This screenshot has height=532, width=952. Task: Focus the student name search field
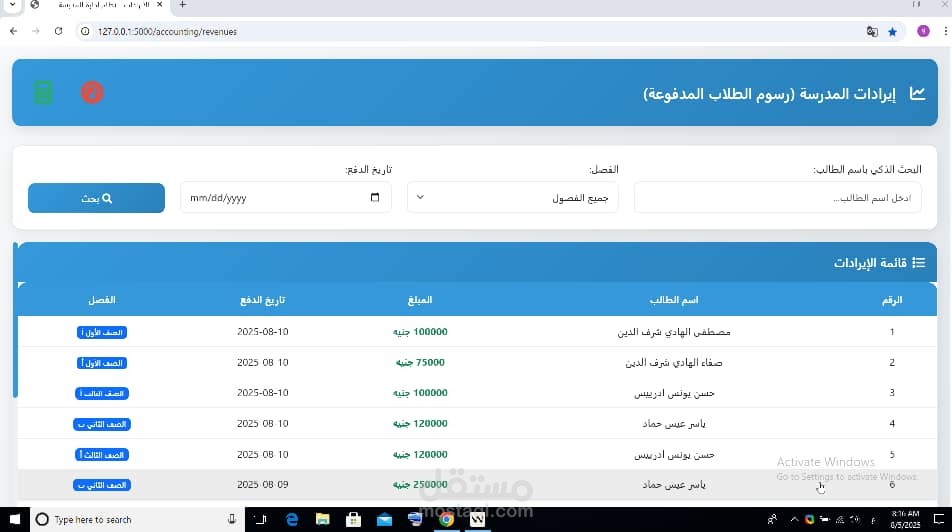click(777, 197)
